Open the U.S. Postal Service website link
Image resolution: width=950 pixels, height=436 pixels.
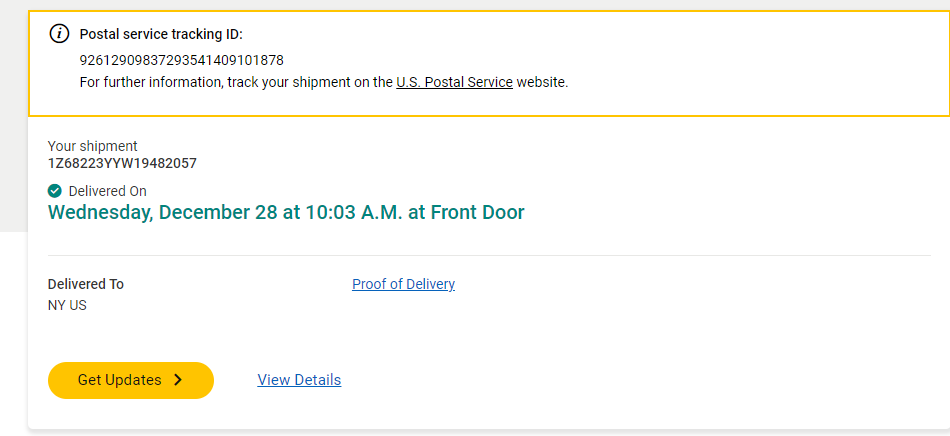(x=454, y=82)
